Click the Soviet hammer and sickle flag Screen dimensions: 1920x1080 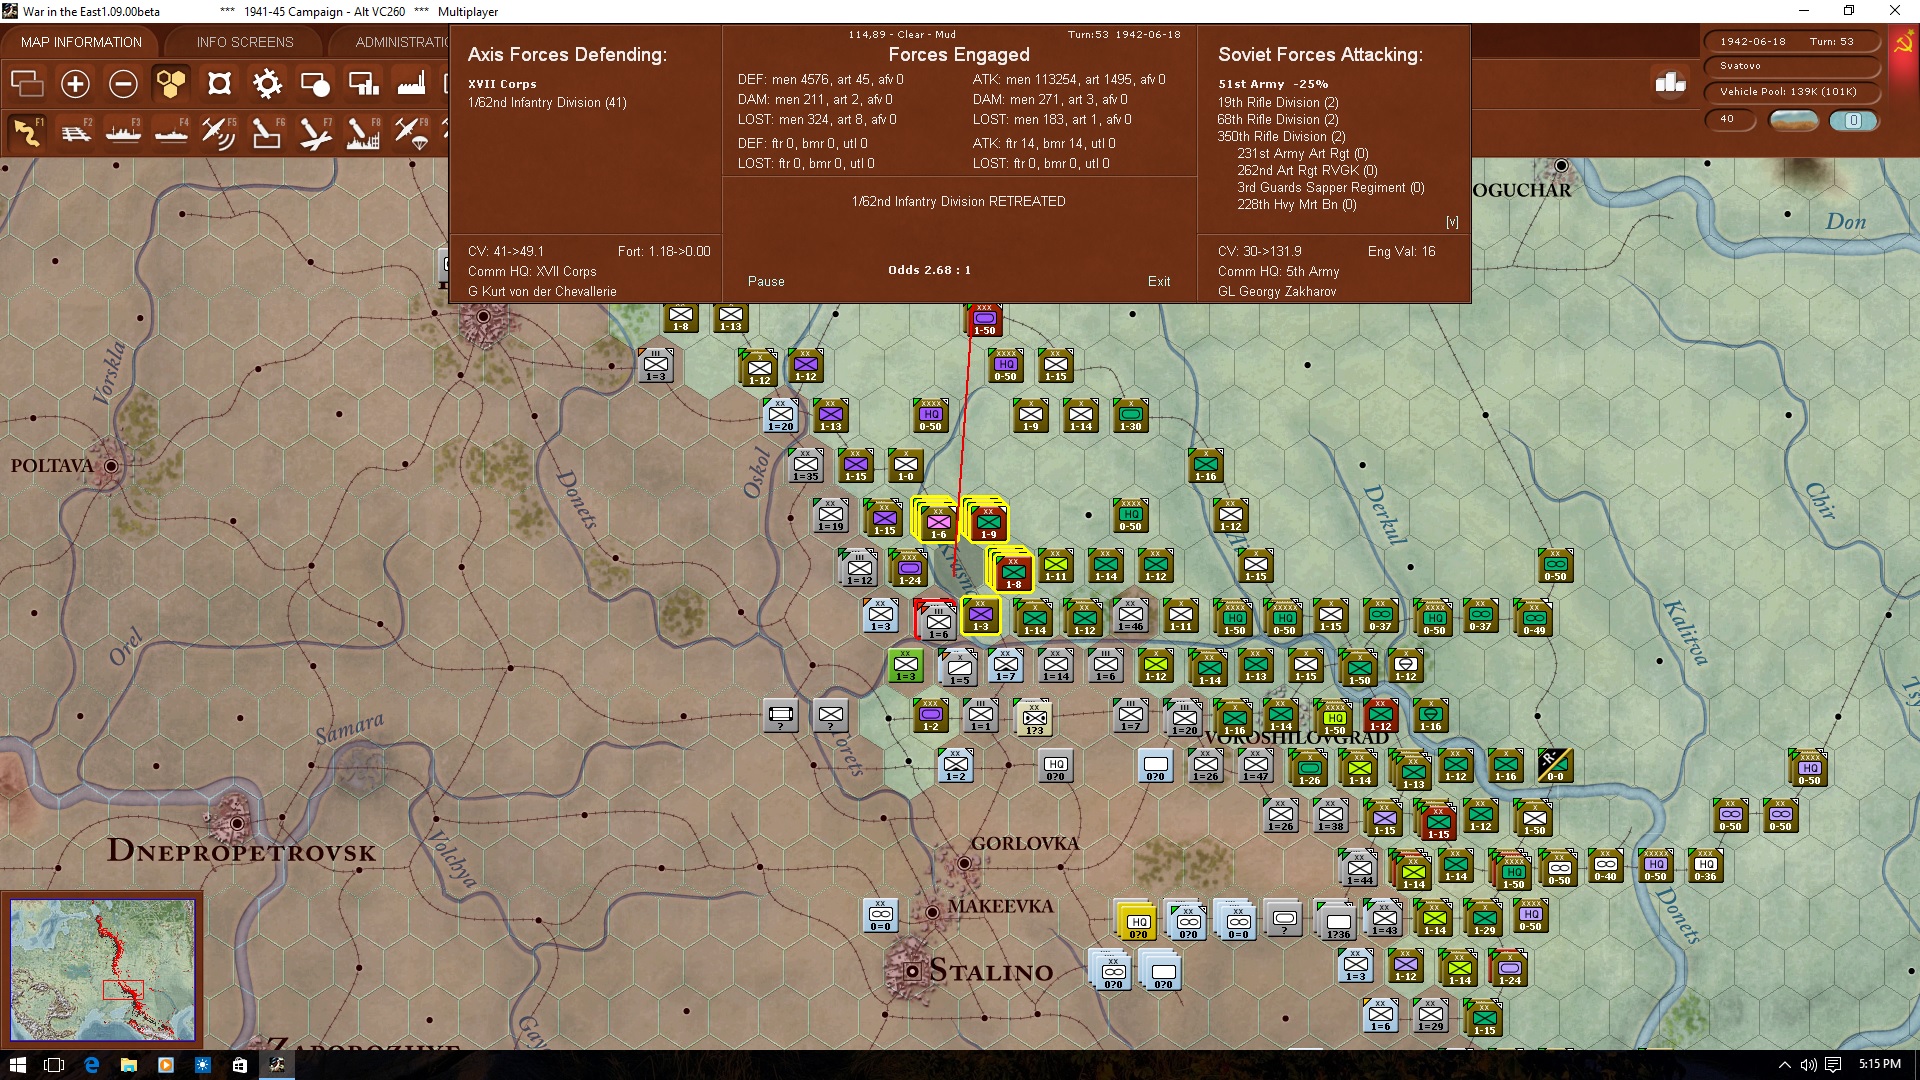click(x=1903, y=42)
